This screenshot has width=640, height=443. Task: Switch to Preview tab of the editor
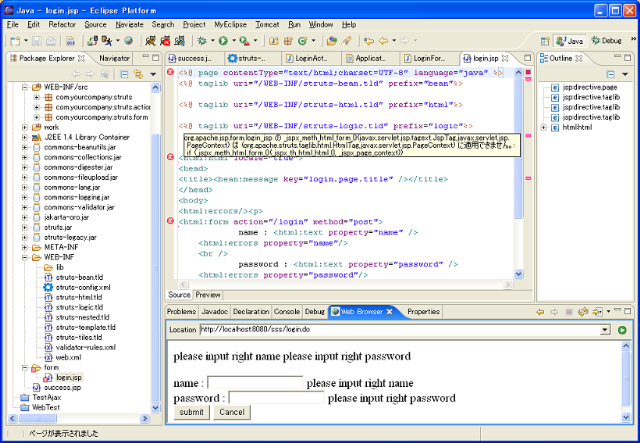coord(208,295)
